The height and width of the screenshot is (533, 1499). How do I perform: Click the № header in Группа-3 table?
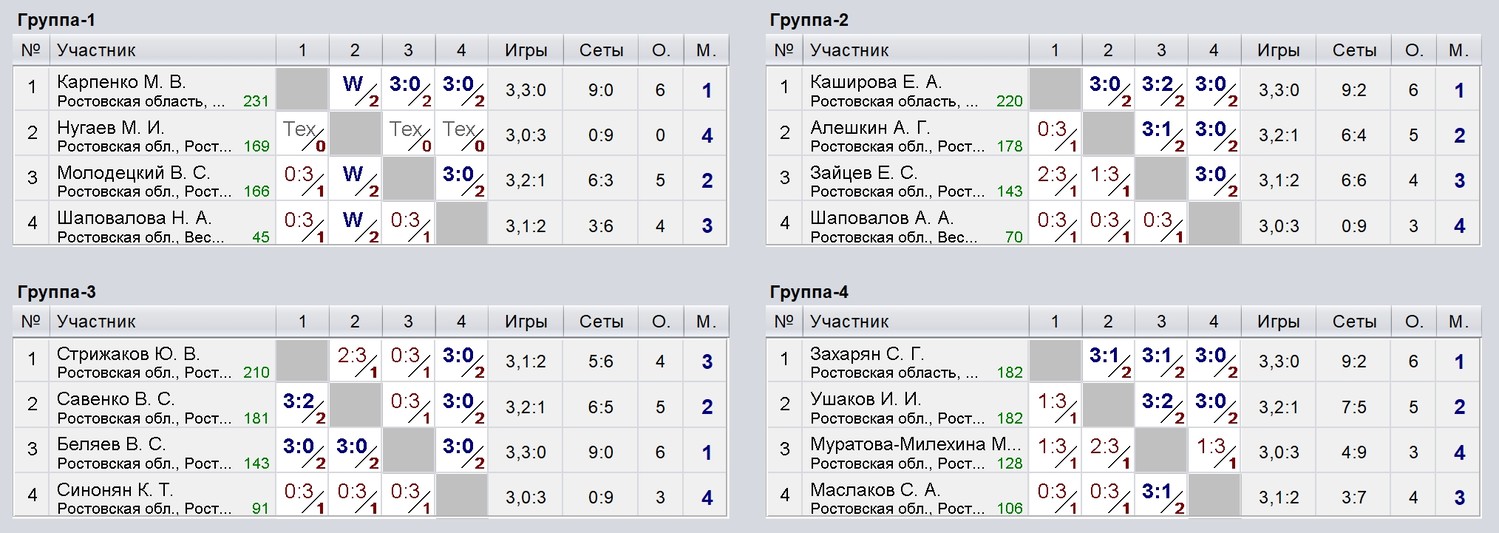[x=31, y=322]
